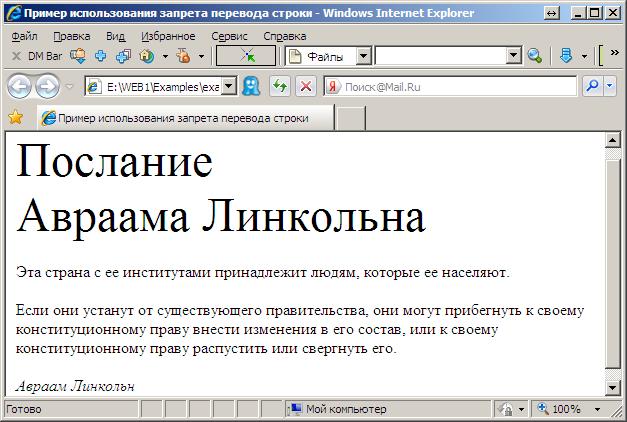The image size is (627, 422).
Task: Maximize the Internet Explorer window
Action: (x=595, y=13)
